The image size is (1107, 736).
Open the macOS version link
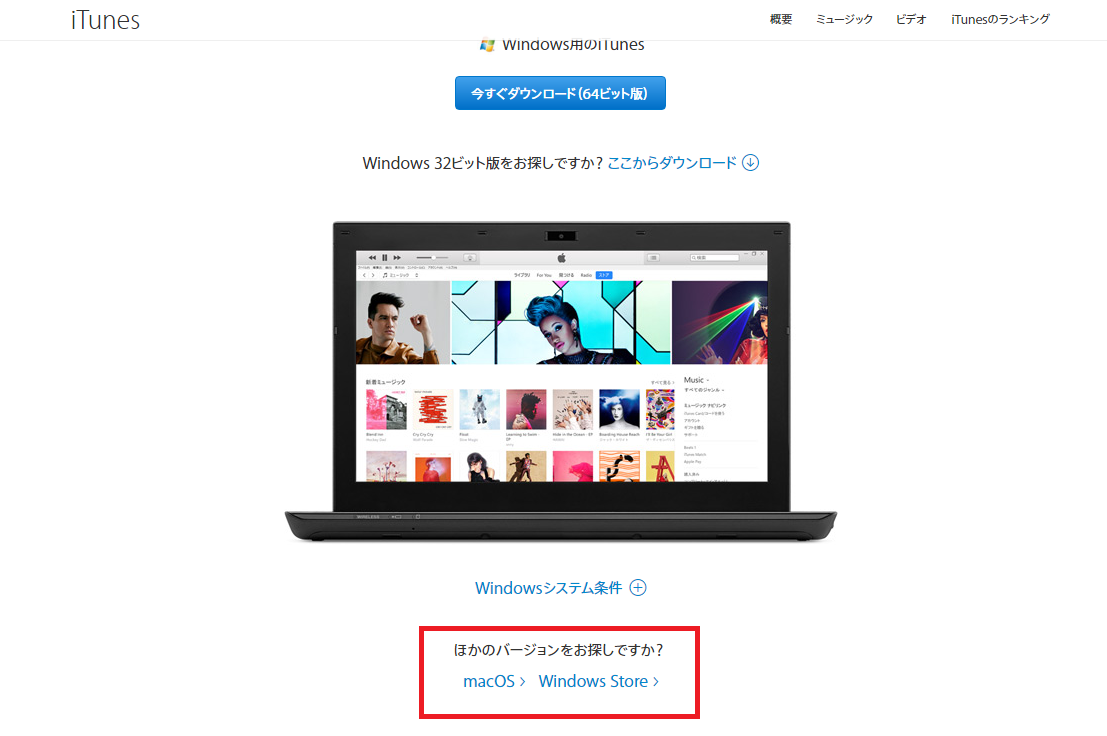[x=494, y=681]
